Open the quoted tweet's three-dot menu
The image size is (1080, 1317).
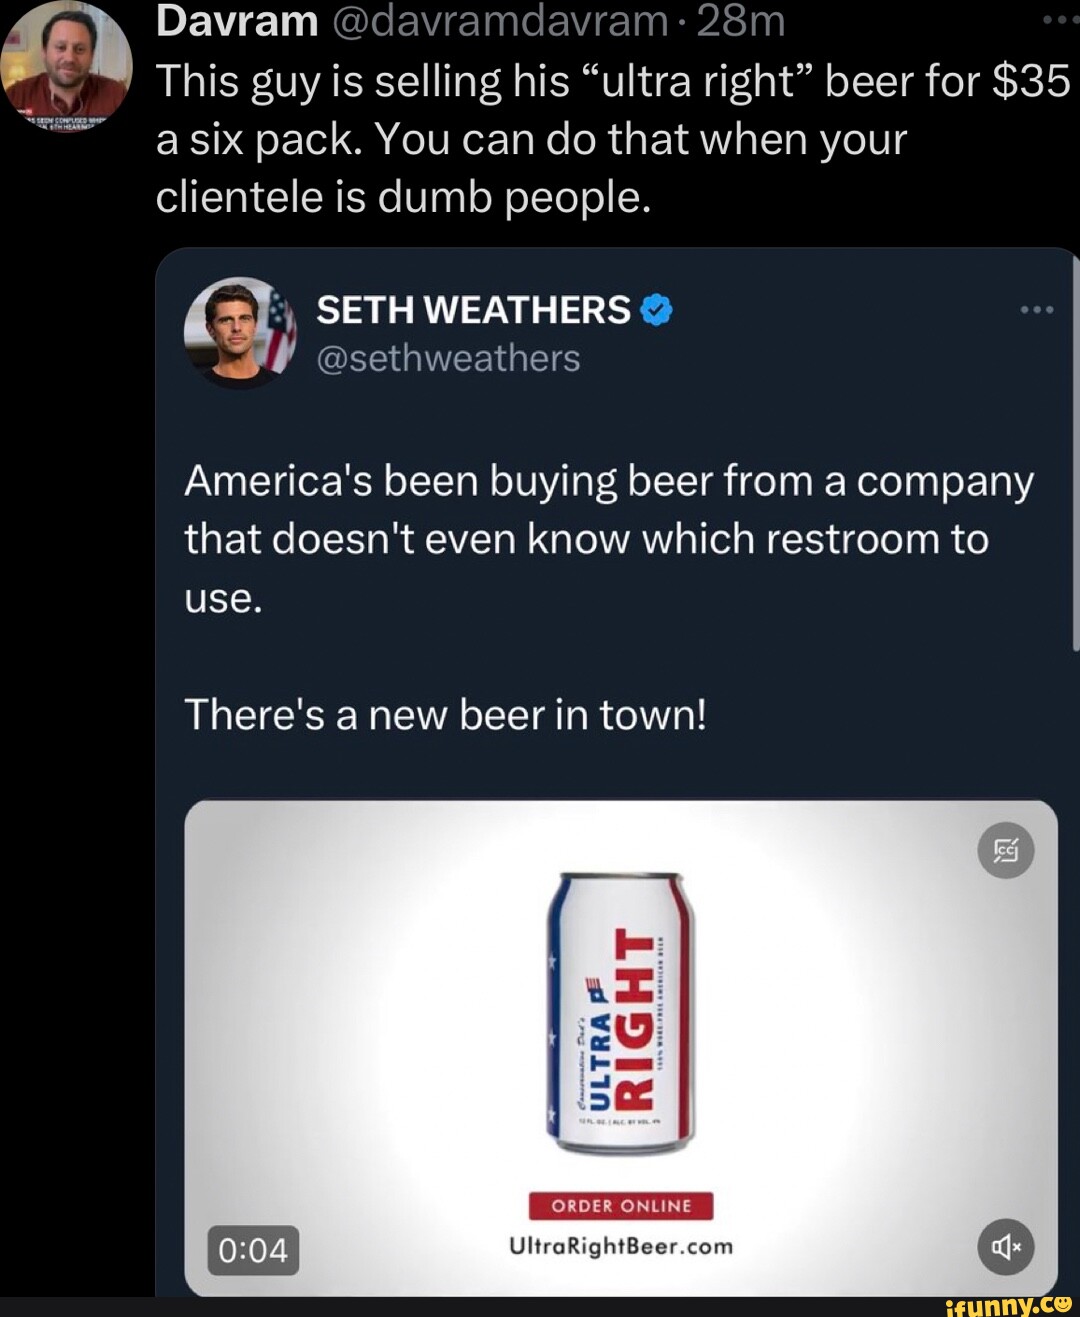click(1036, 310)
